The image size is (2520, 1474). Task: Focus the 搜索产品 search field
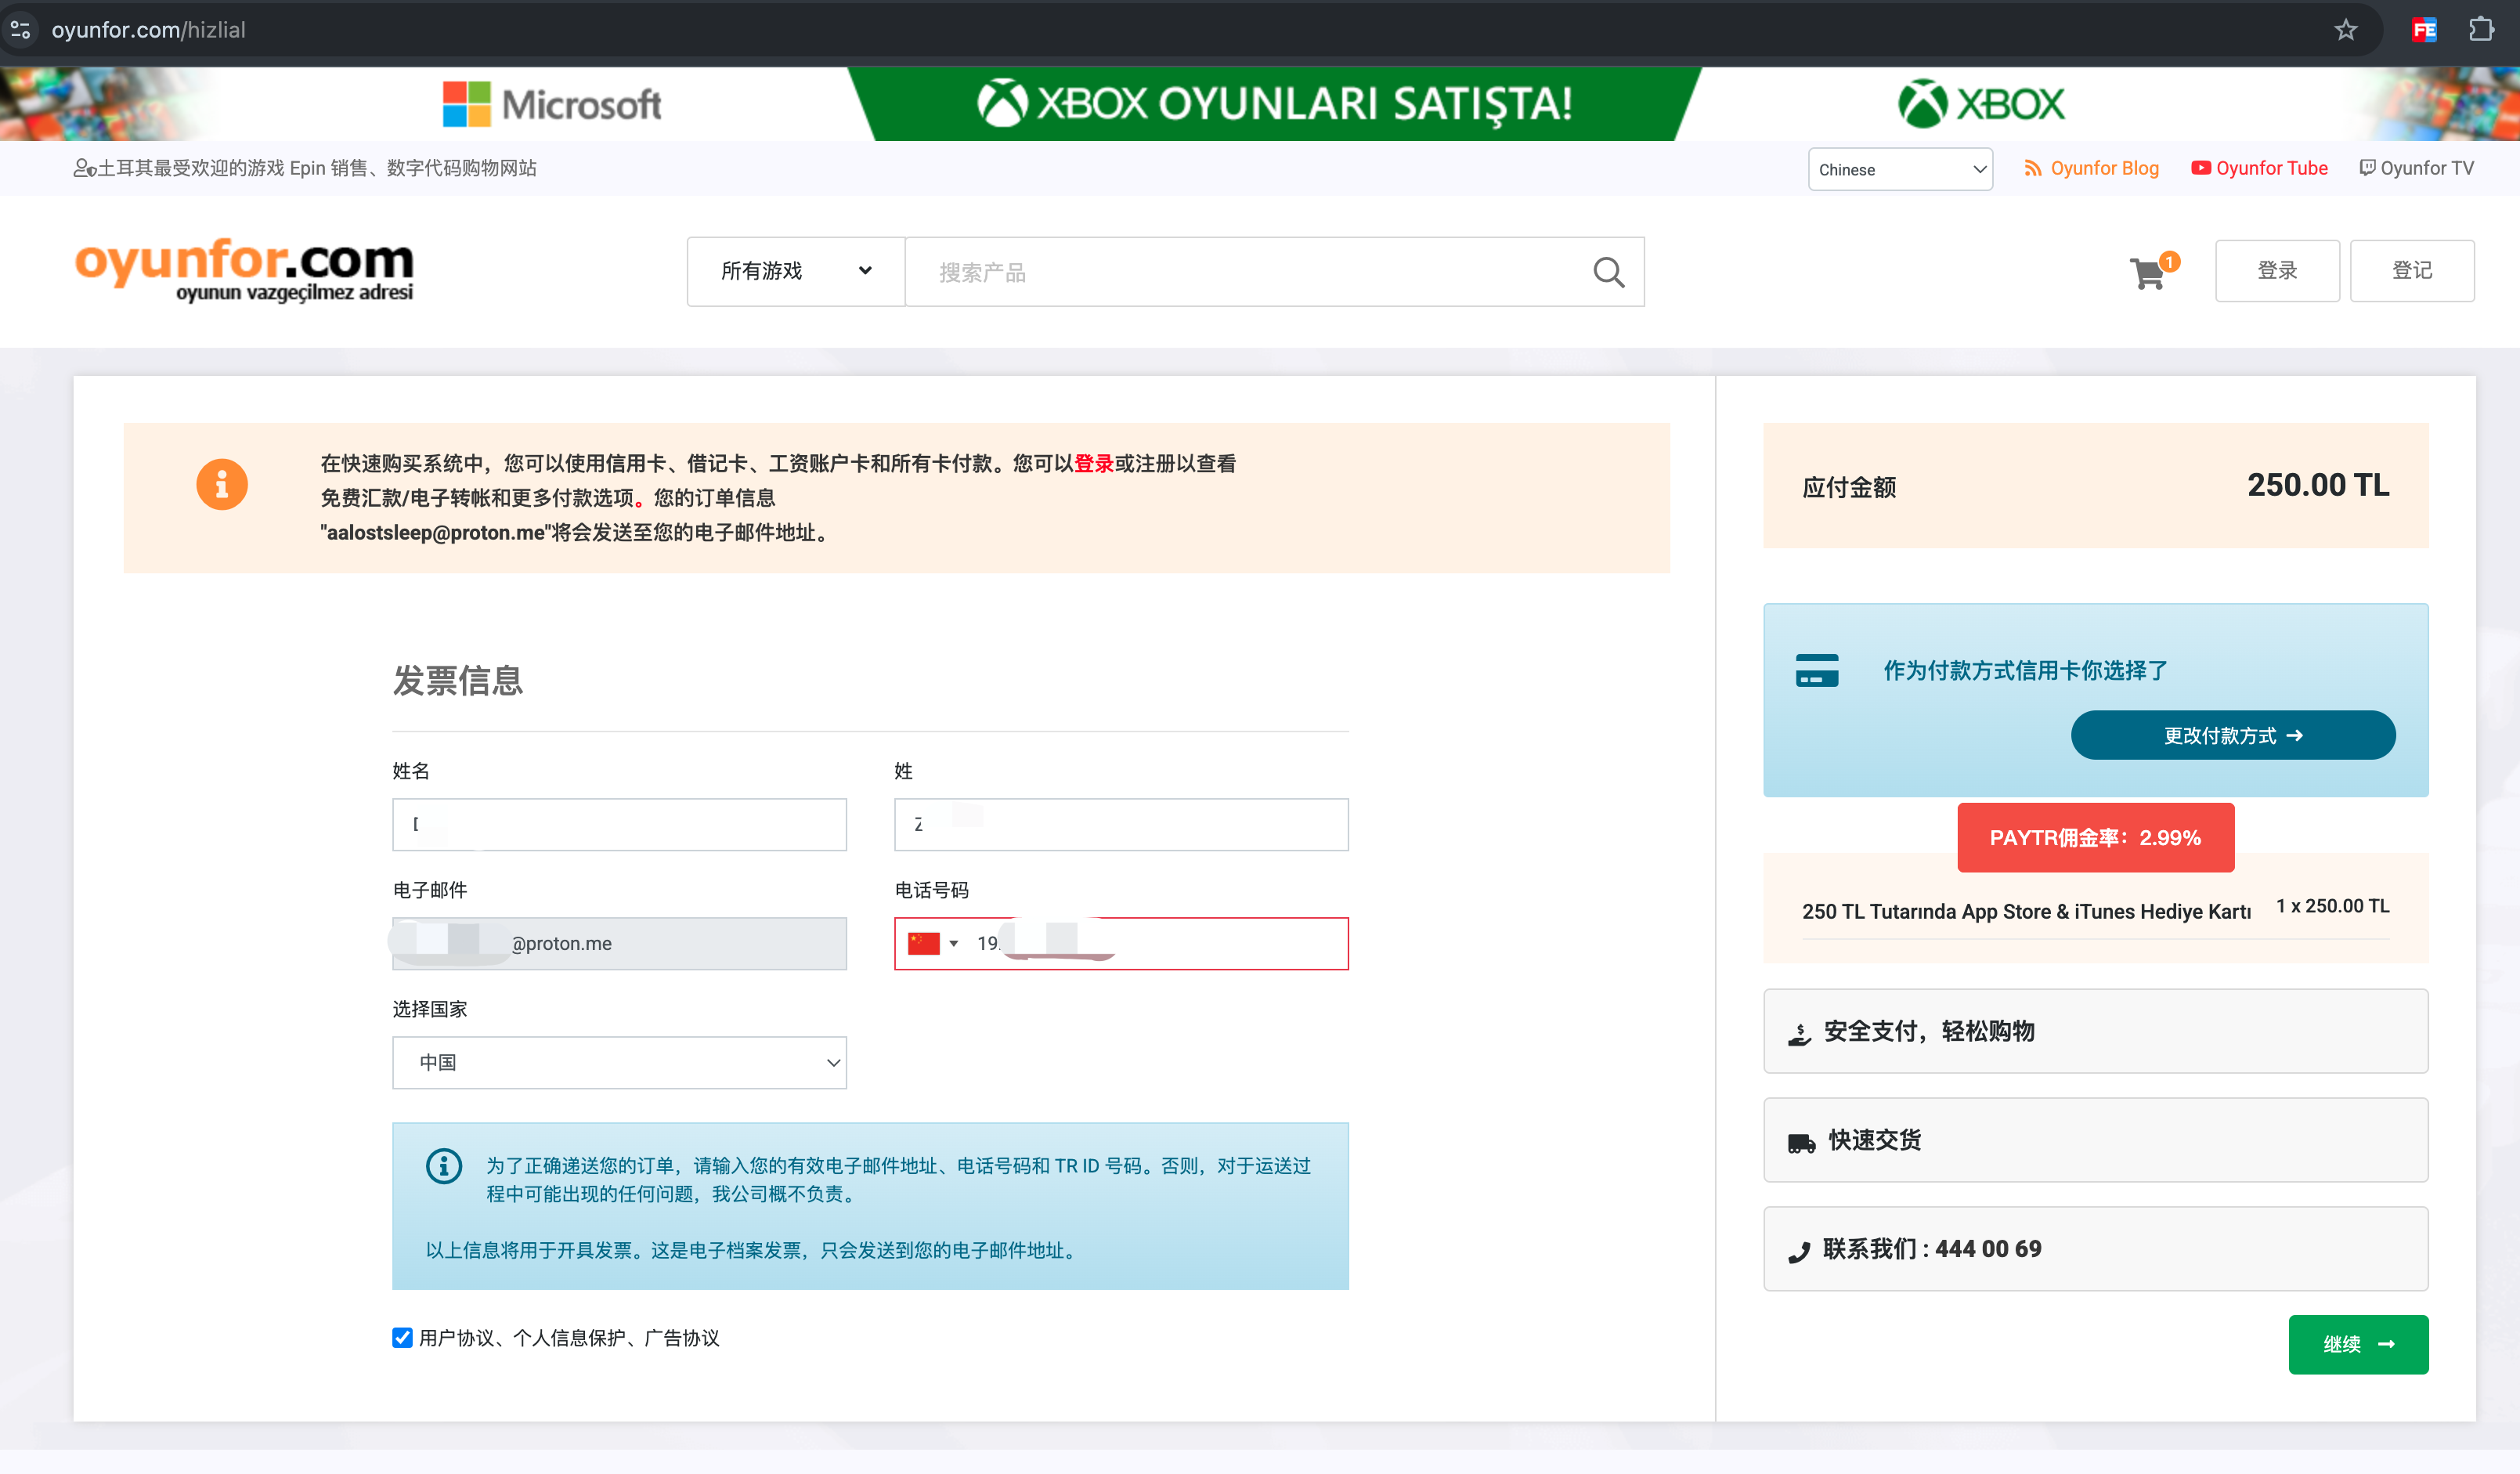(x=1240, y=272)
